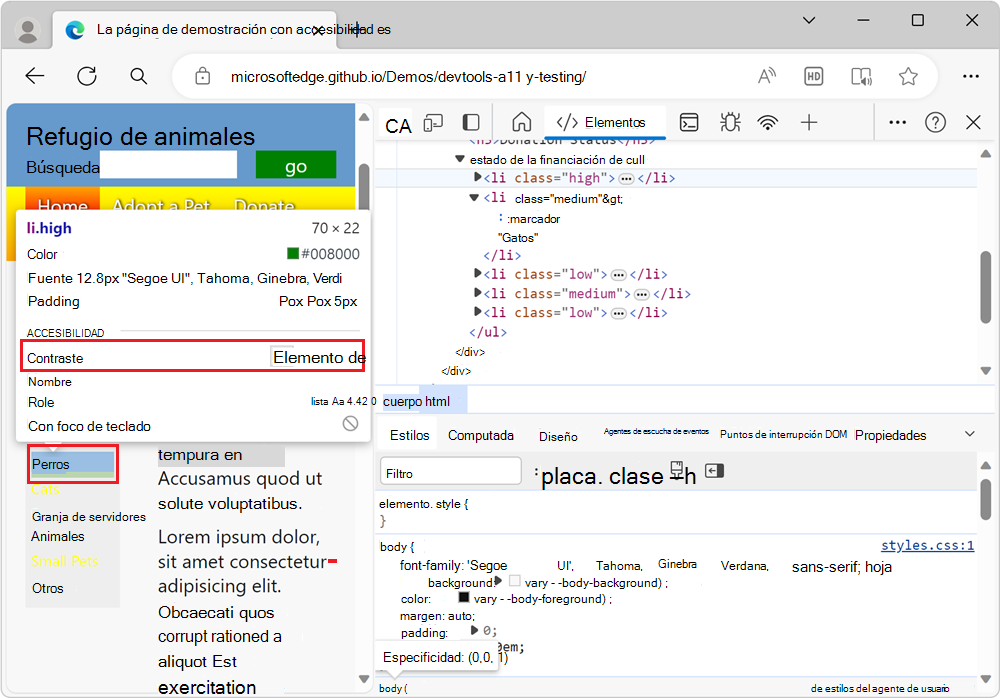
Task: Add page to favorites star icon
Action: [x=908, y=77]
